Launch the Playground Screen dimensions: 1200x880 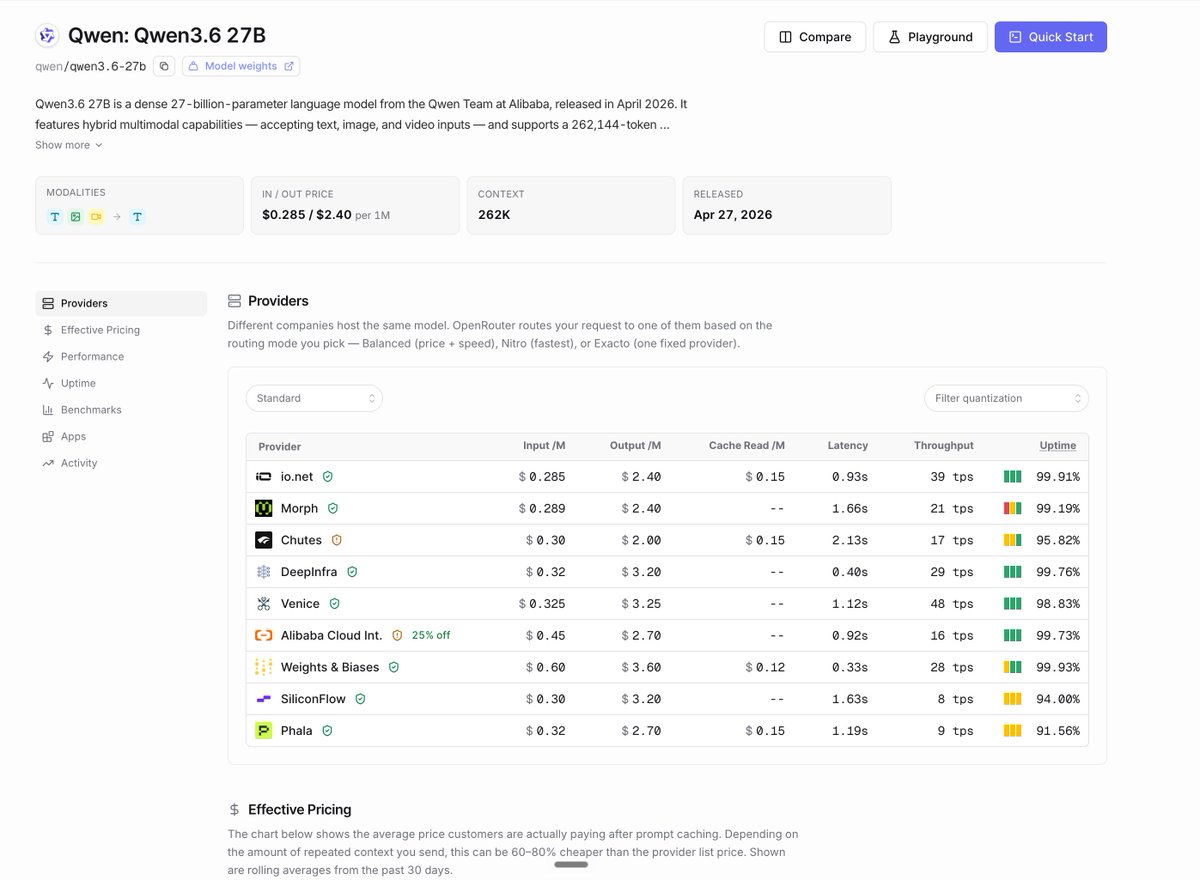click(930, 37)
